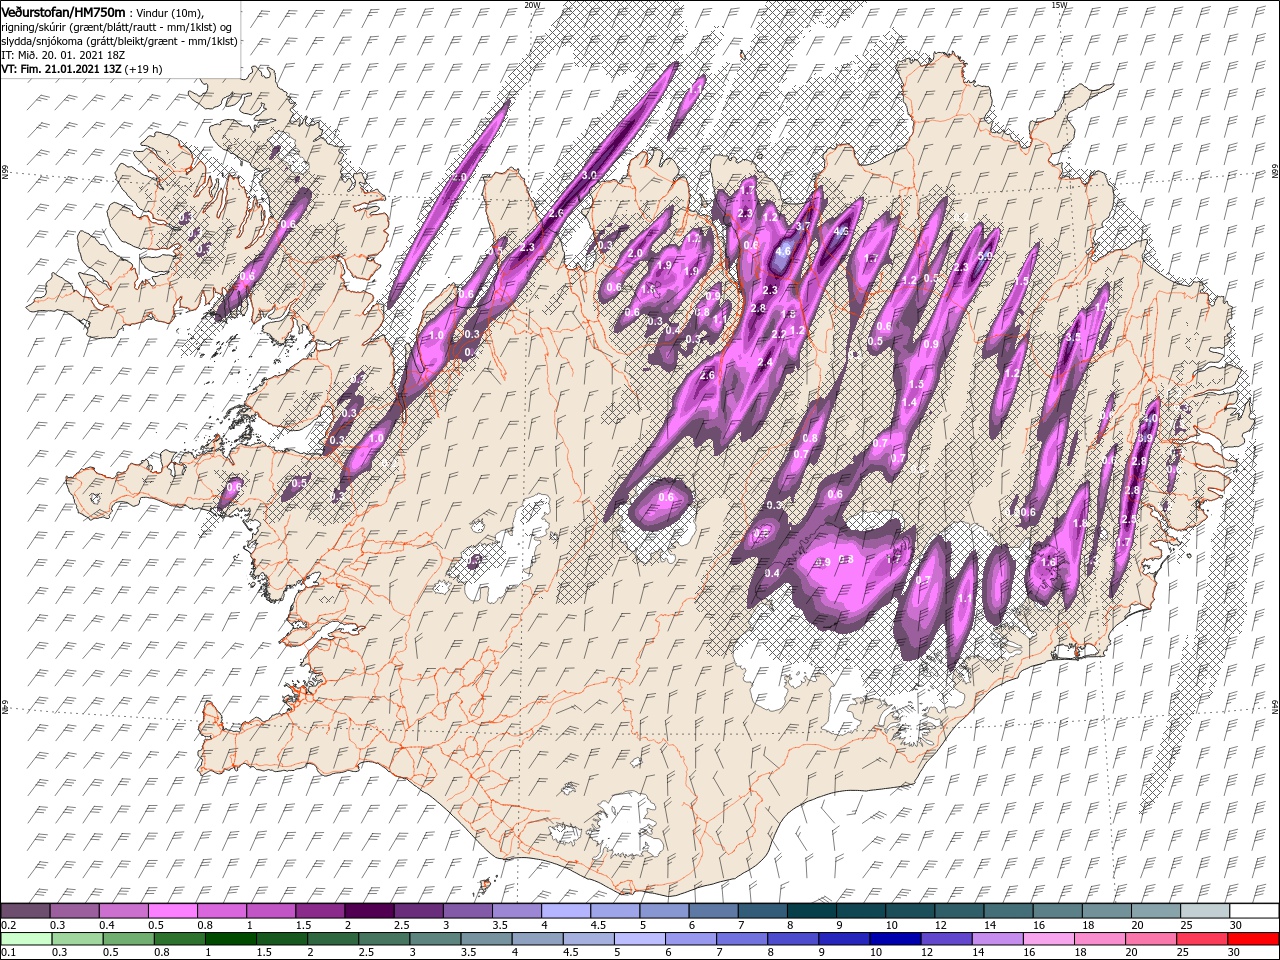Select the dark teal 9 snow legend swatch
Screen dimensions: 1280x960
(859, 911)
